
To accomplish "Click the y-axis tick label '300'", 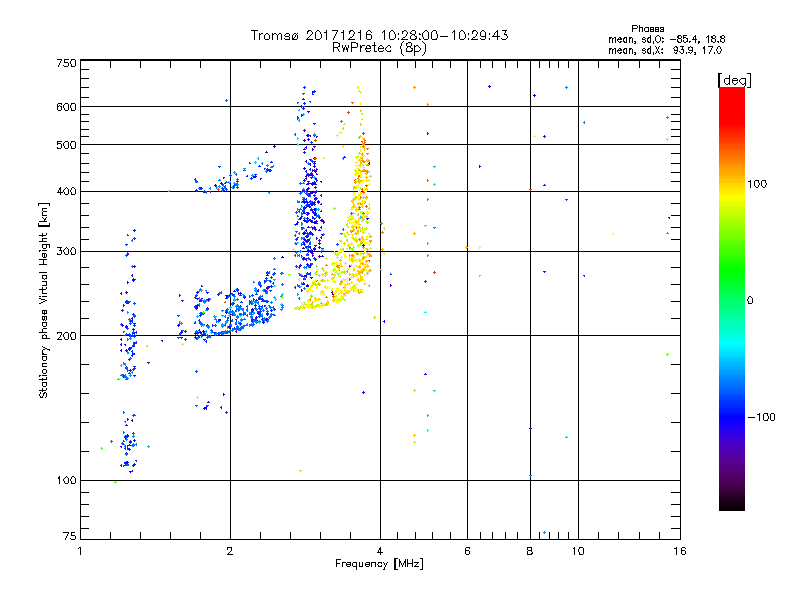I will [x=66, y=252].
